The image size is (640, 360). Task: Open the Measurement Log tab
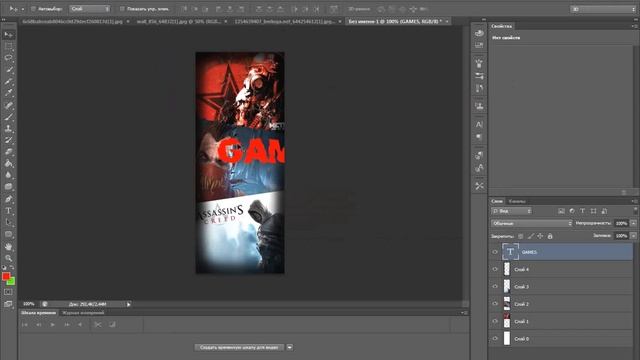[x=83, y=313]
